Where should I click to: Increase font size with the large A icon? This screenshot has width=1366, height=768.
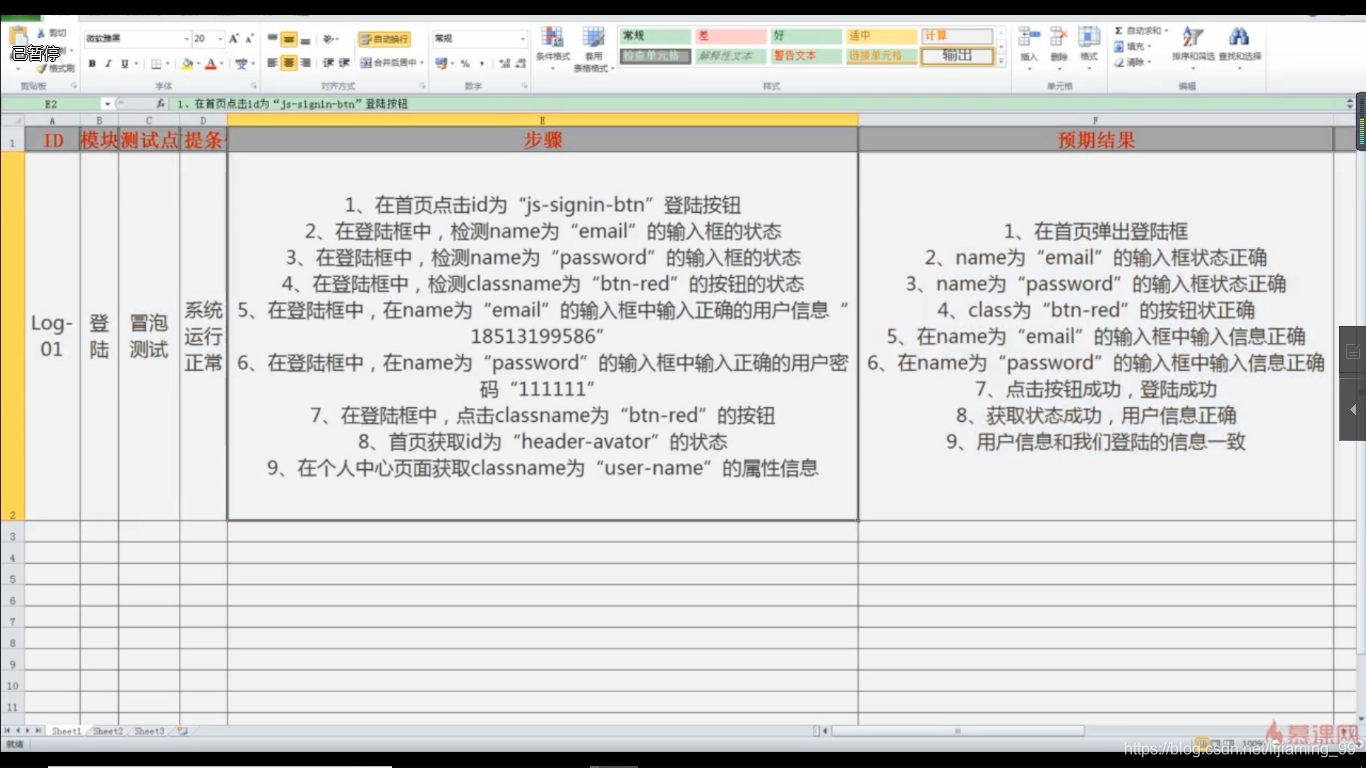pos(234,38)
